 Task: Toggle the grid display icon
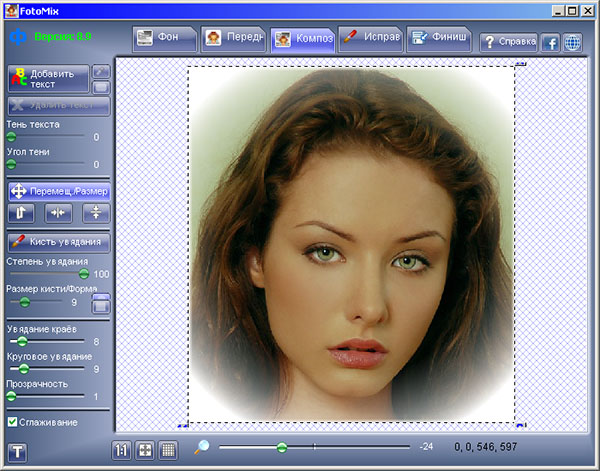[168, 450]
